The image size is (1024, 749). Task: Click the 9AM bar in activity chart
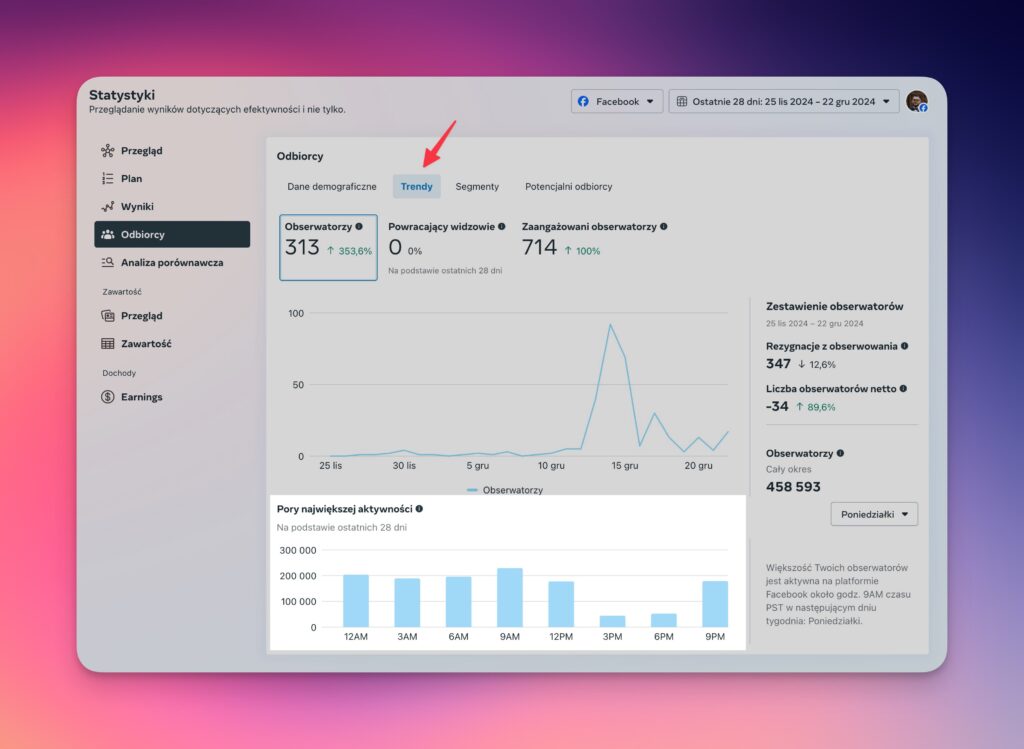pyautogui.click(x=510, y=597)
